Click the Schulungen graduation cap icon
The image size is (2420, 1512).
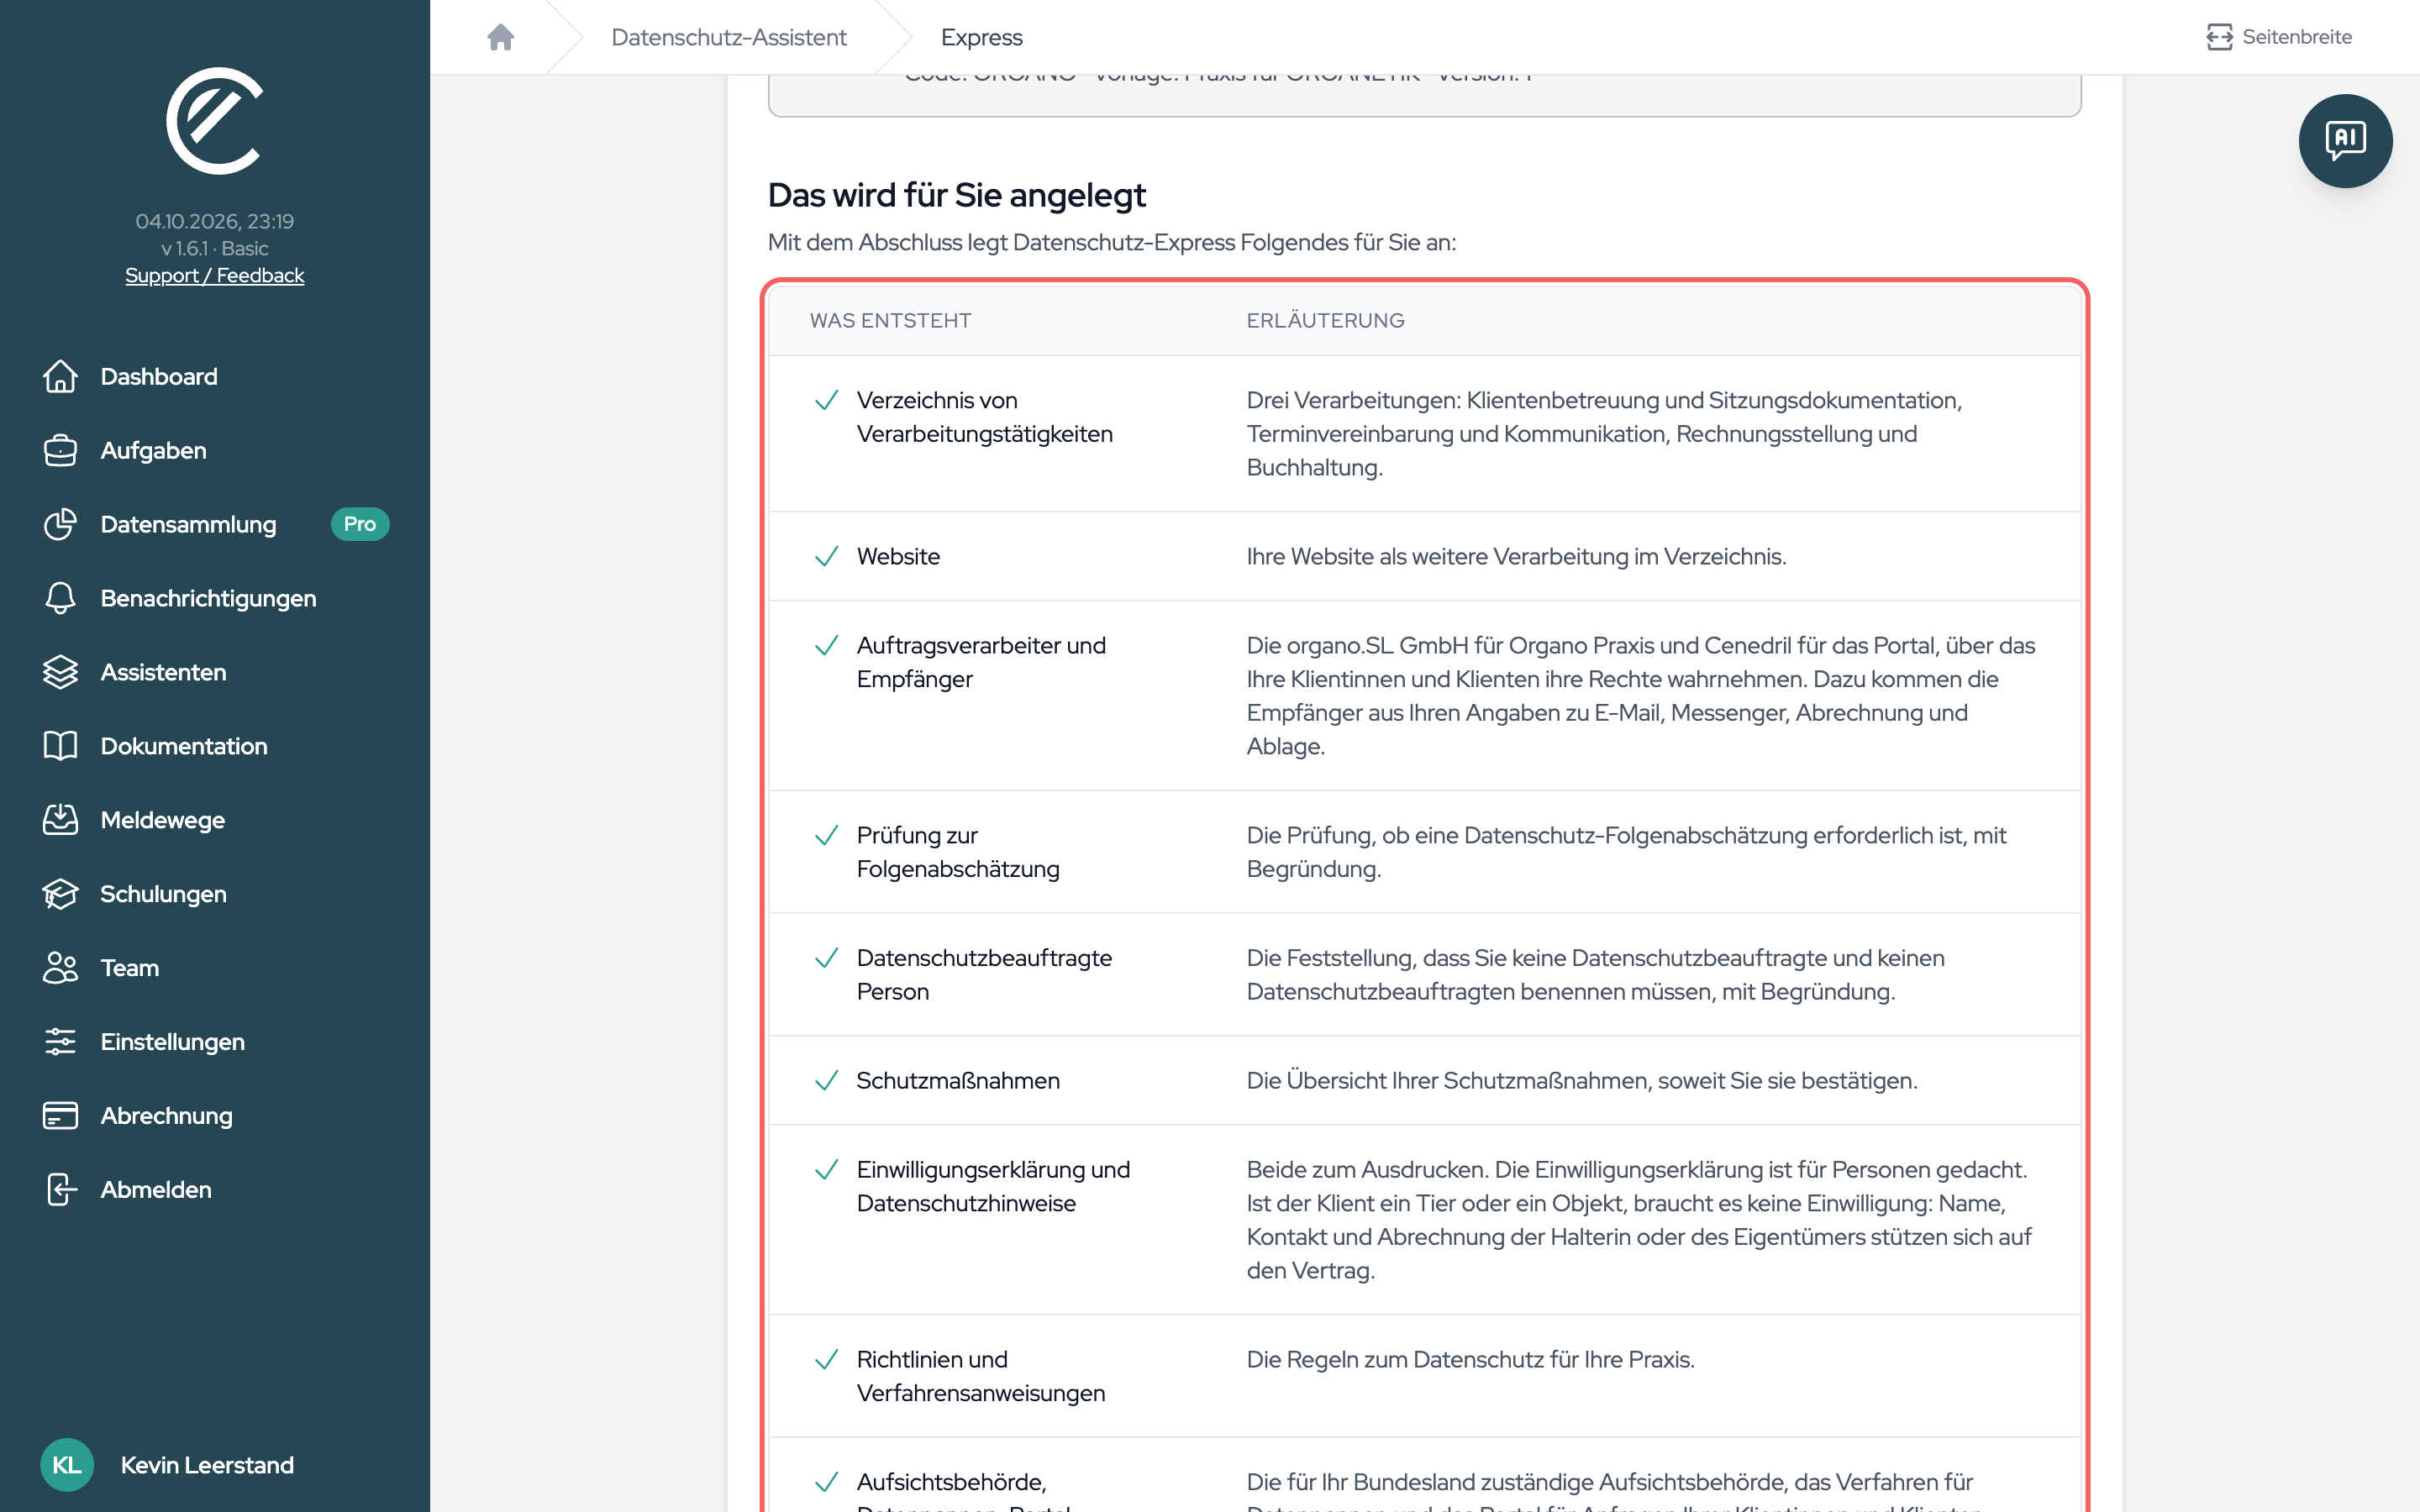coord(60,894)
